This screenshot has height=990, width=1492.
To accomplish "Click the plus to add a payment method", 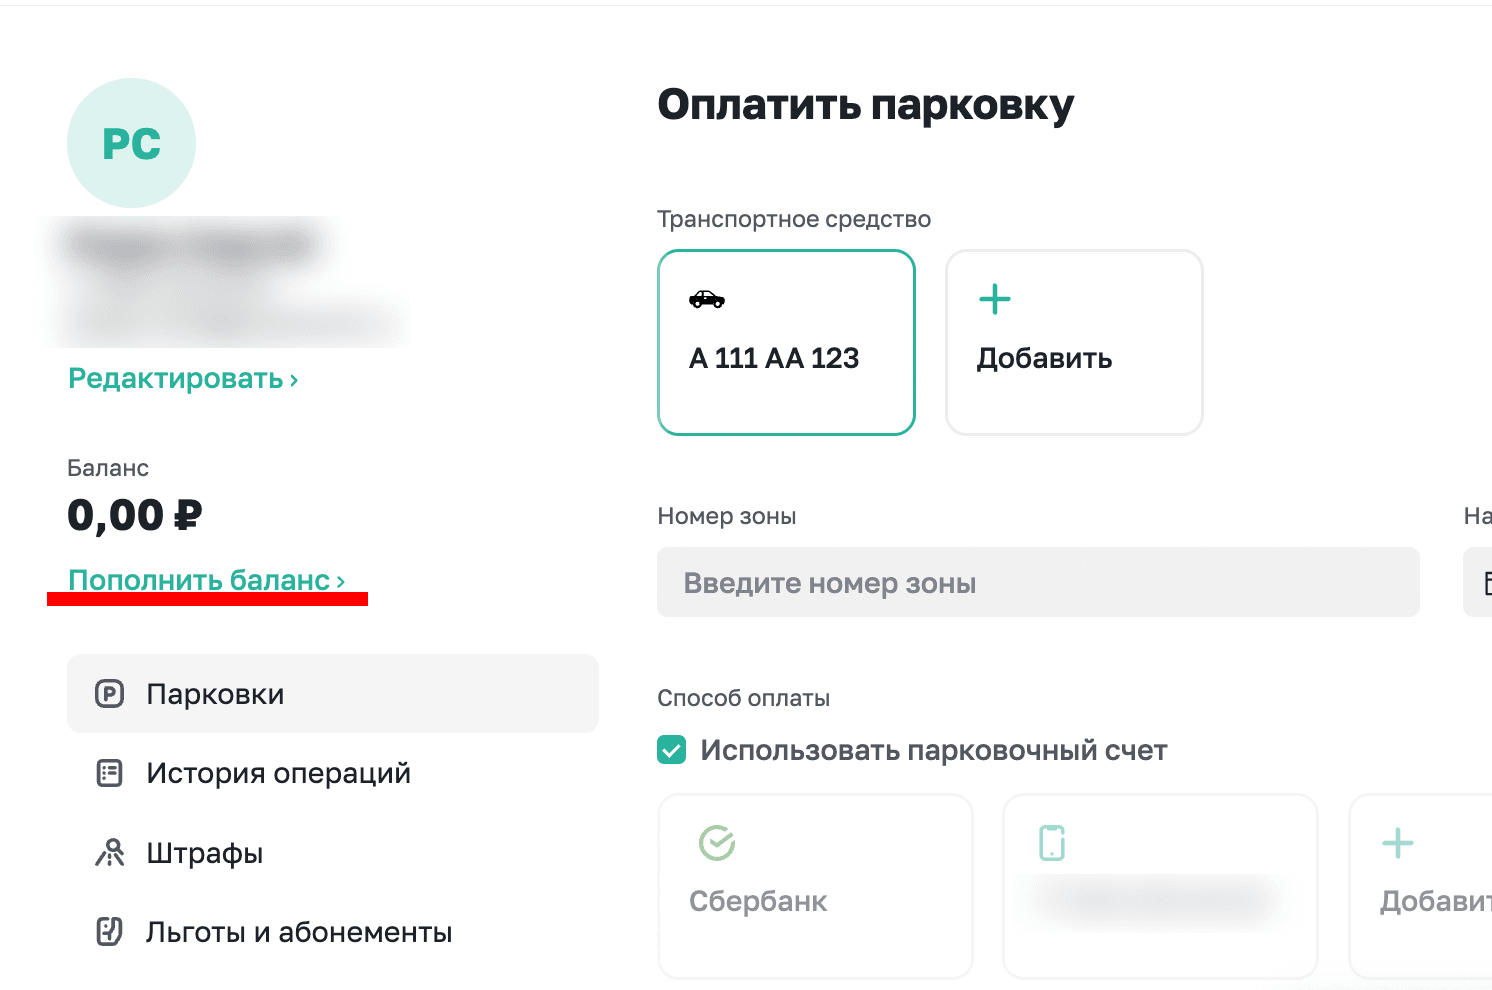I will (1397, 843).
